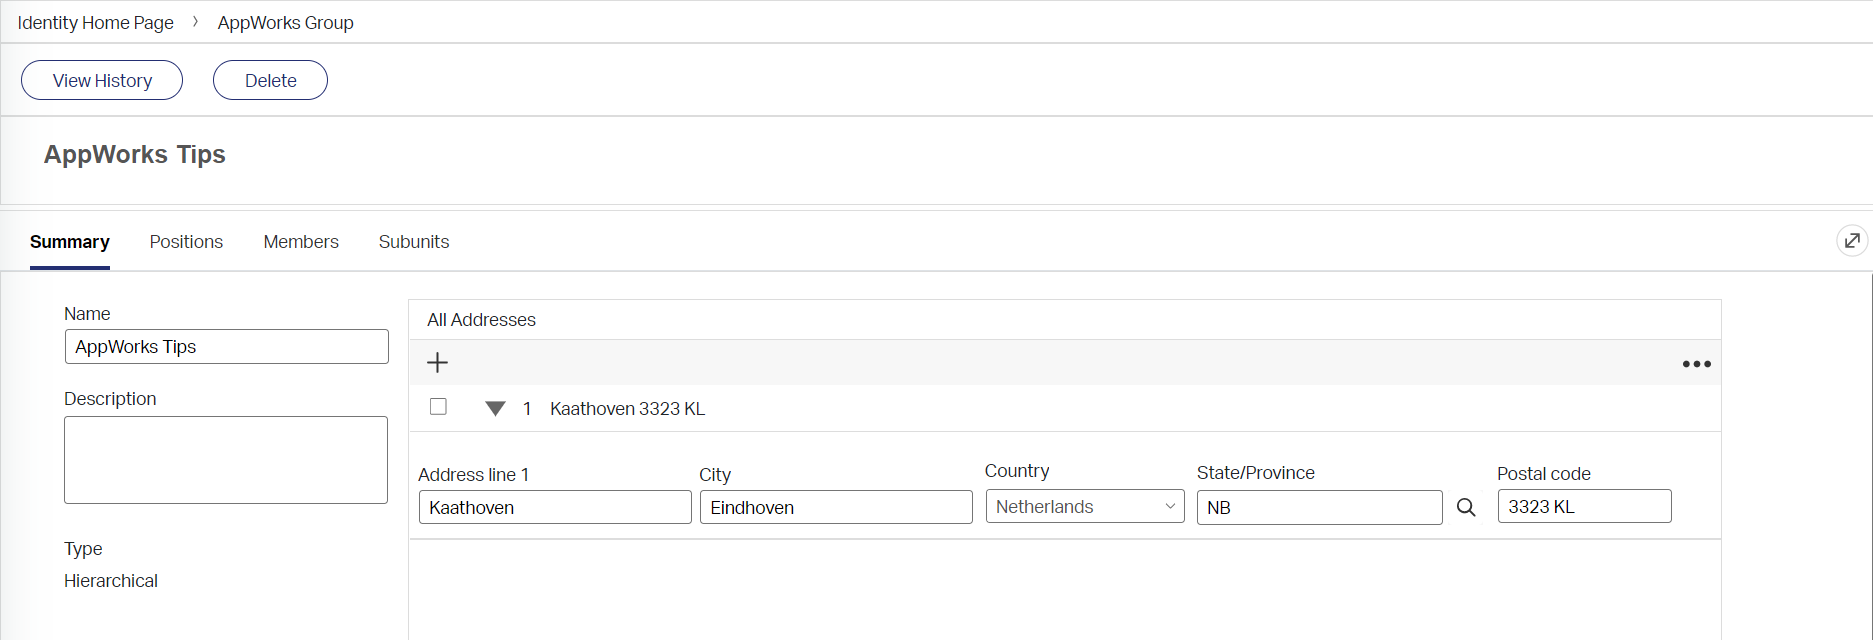The height and width of the screenshot is (640, 1873).
Task: Switch to the Summary tab
Action: (70, 242)
